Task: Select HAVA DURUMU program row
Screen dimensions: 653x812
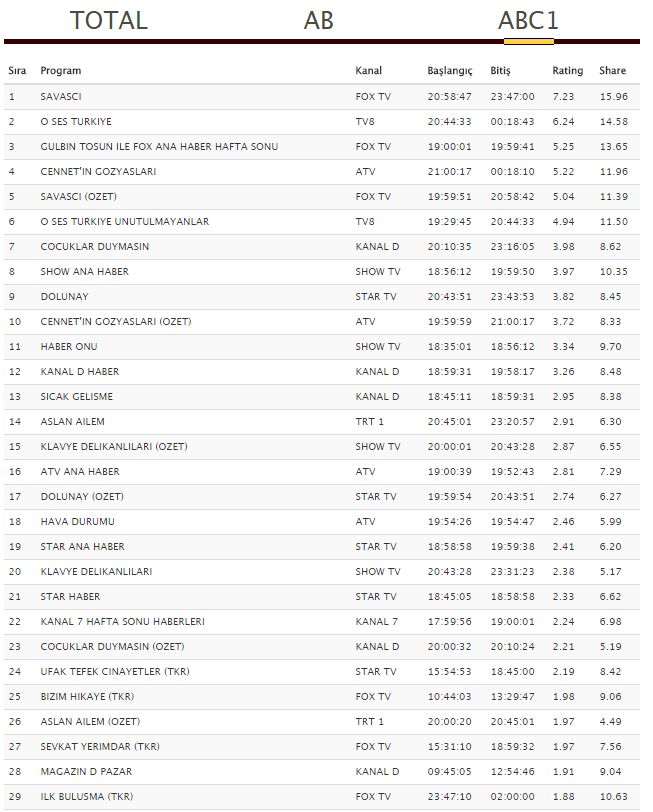Action: click(x=77, y=522)
